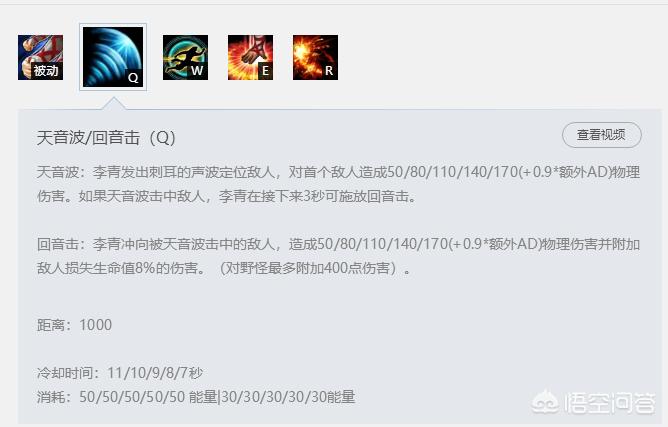This screenshot has height=427, width=668.
Task: Click the 回音击 description paragraph
Action: 338,256
